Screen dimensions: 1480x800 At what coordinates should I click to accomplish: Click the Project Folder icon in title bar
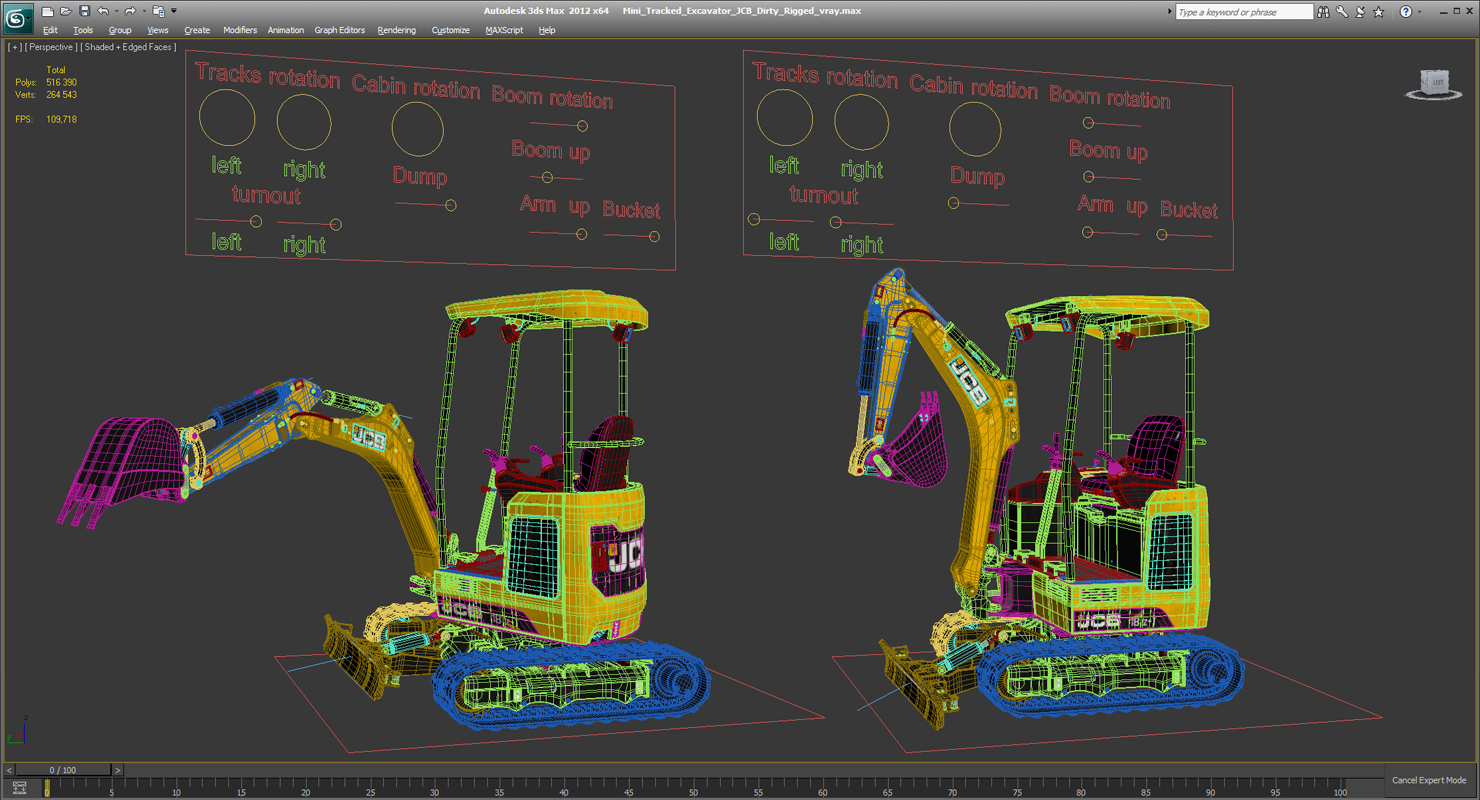157,11
